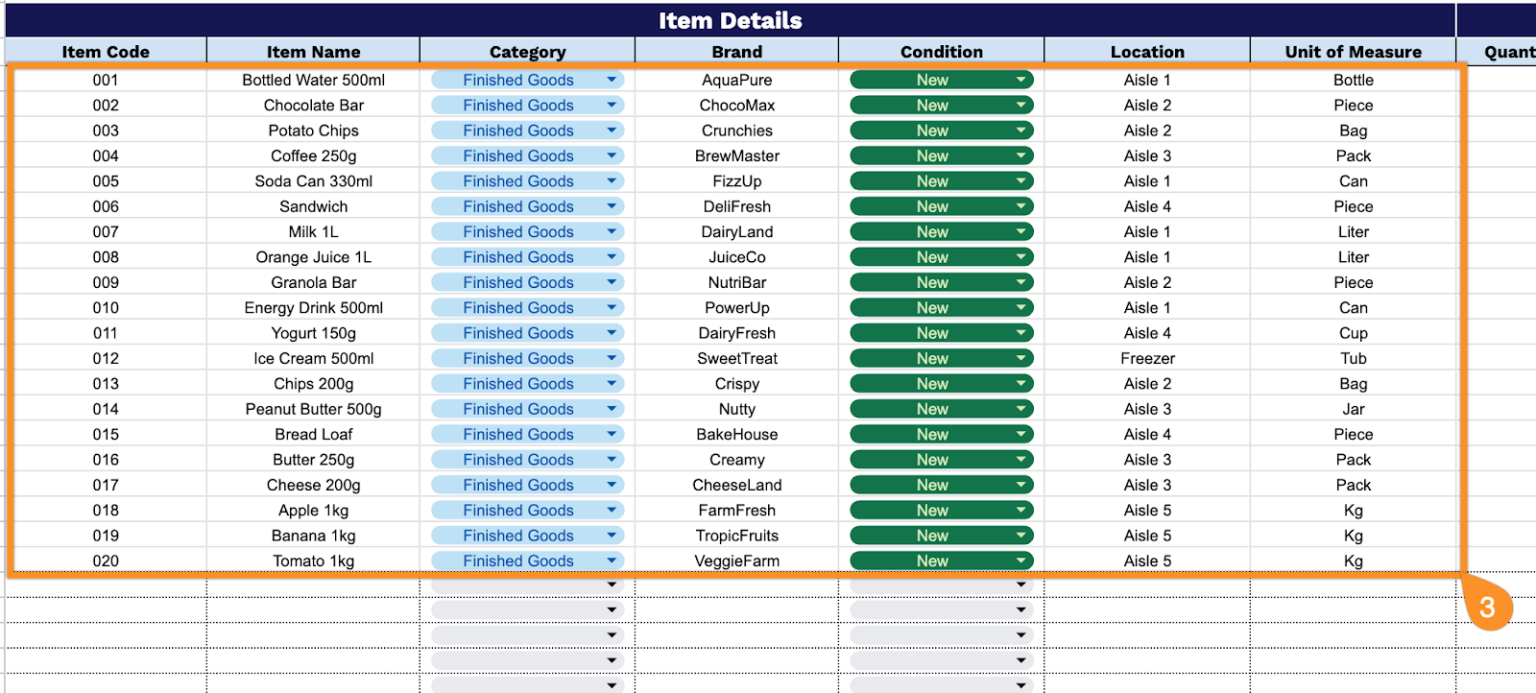Expand the Category dropdown for Energy Drink 500ml
Viewport: 1536px width, 693px height.
614,307
